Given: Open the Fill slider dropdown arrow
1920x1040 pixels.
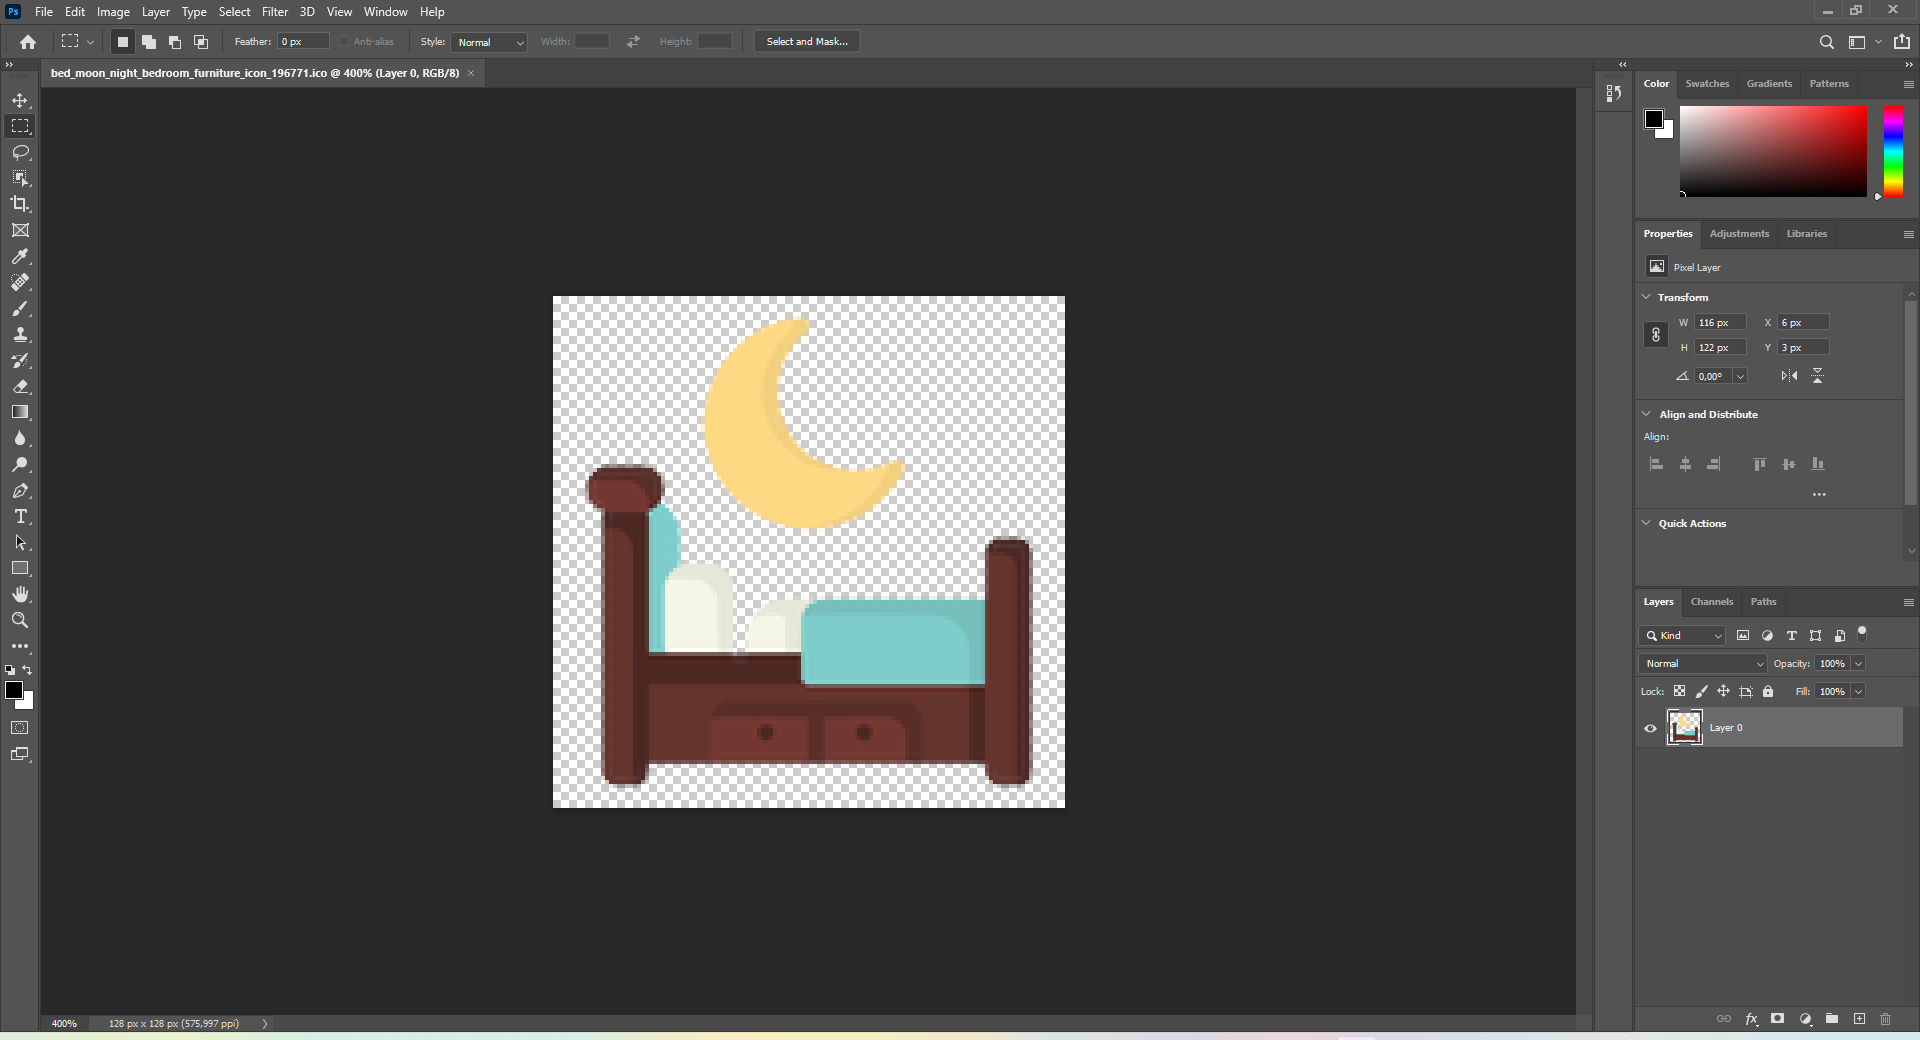Looking at the screenshot, I should 1858,691.
